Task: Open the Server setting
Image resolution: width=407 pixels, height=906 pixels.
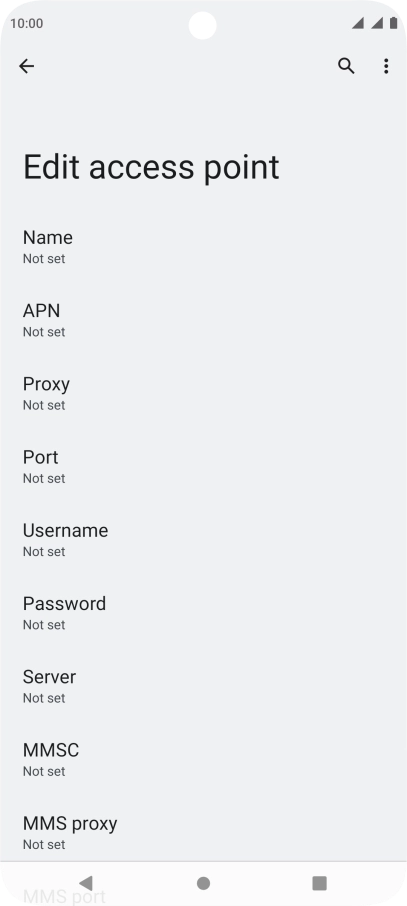Action: click(204, 688)
